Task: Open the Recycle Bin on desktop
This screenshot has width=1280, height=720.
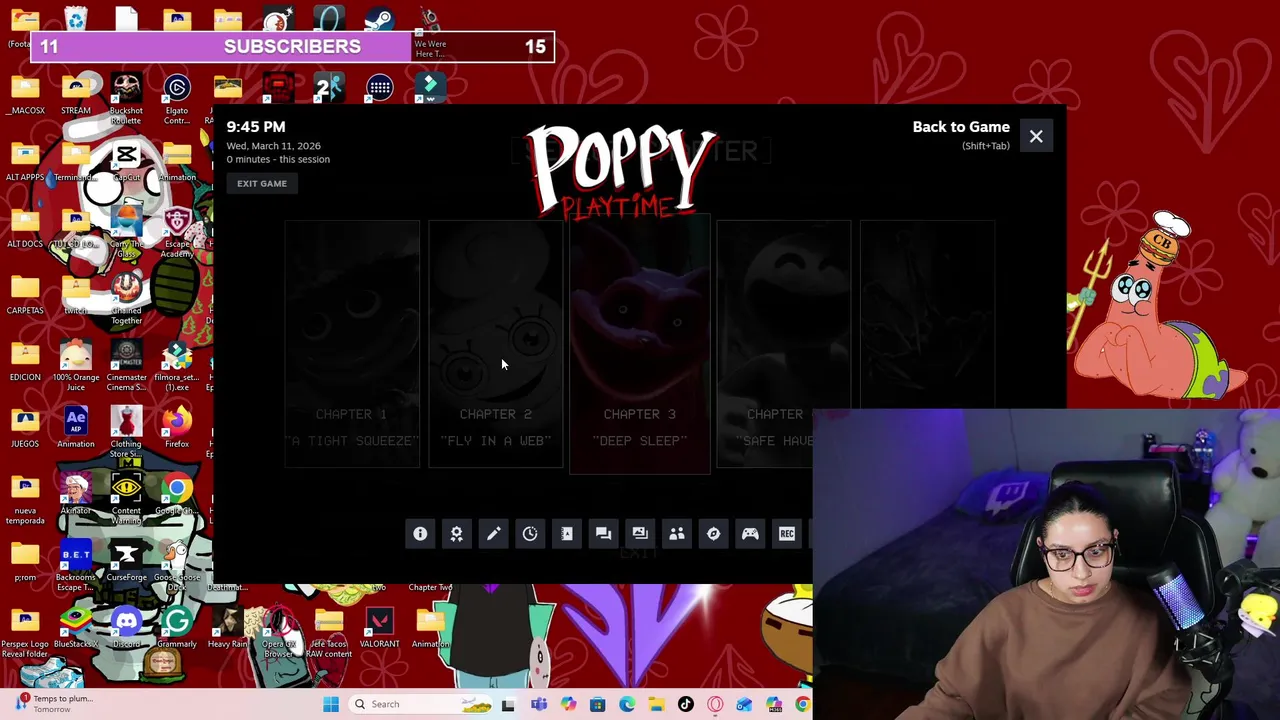Action: tap(76, 19)
